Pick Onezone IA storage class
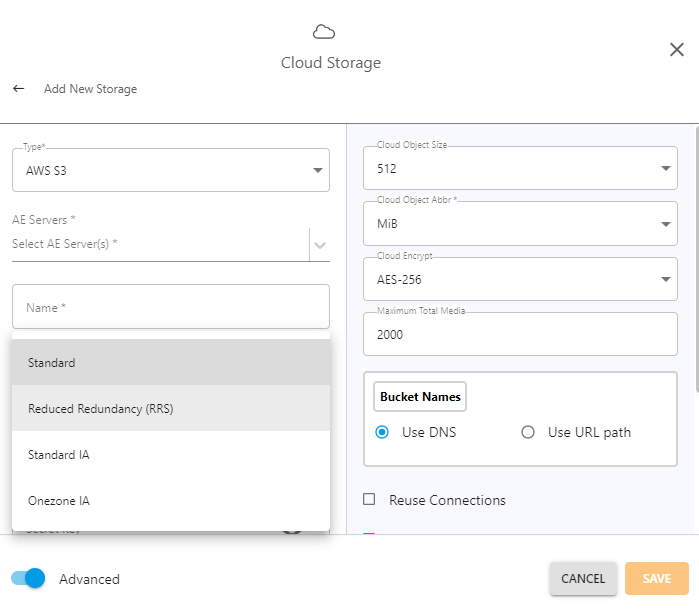This screenshot has height=615, width=699. [x=171, y=501]
